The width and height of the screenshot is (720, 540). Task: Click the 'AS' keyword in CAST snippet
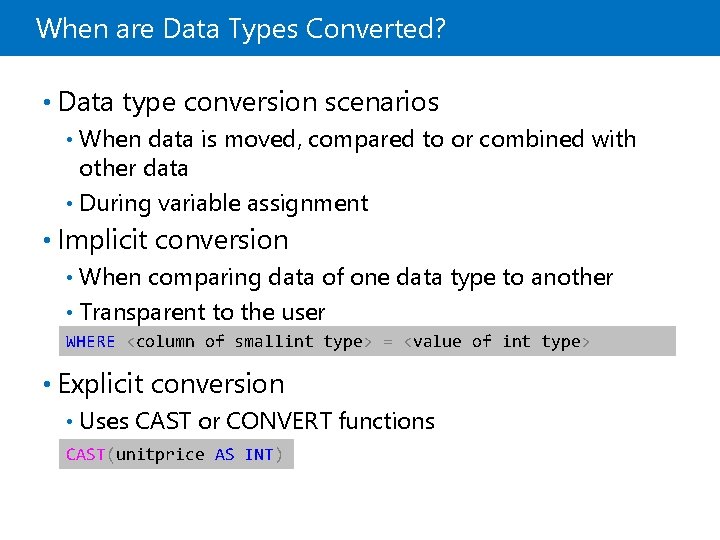pyautogui.click(x=225, y=455)
